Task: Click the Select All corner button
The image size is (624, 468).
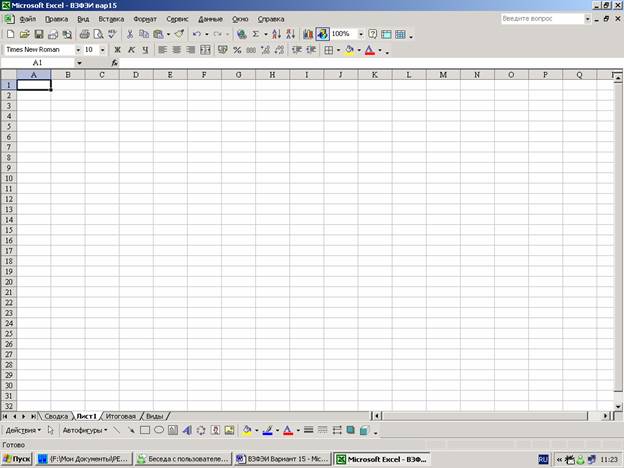Action: (8, 74)
